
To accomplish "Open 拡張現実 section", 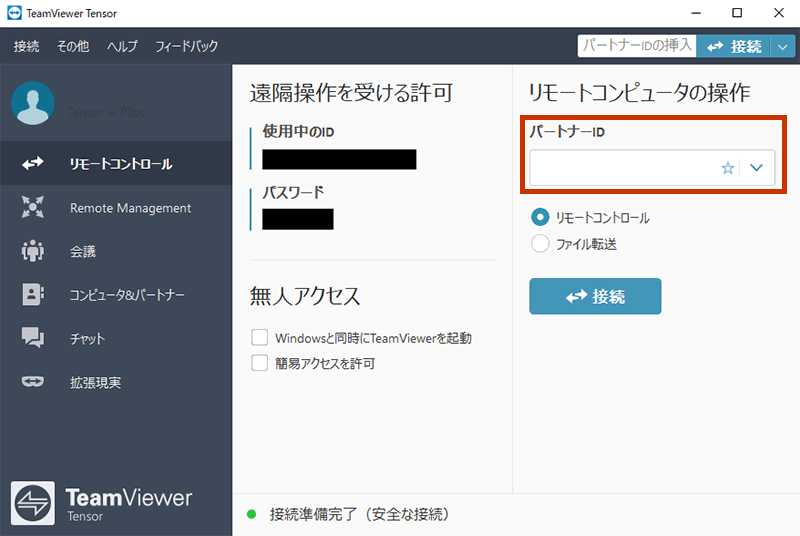I will pyautogui.click(x=116, y=382).
